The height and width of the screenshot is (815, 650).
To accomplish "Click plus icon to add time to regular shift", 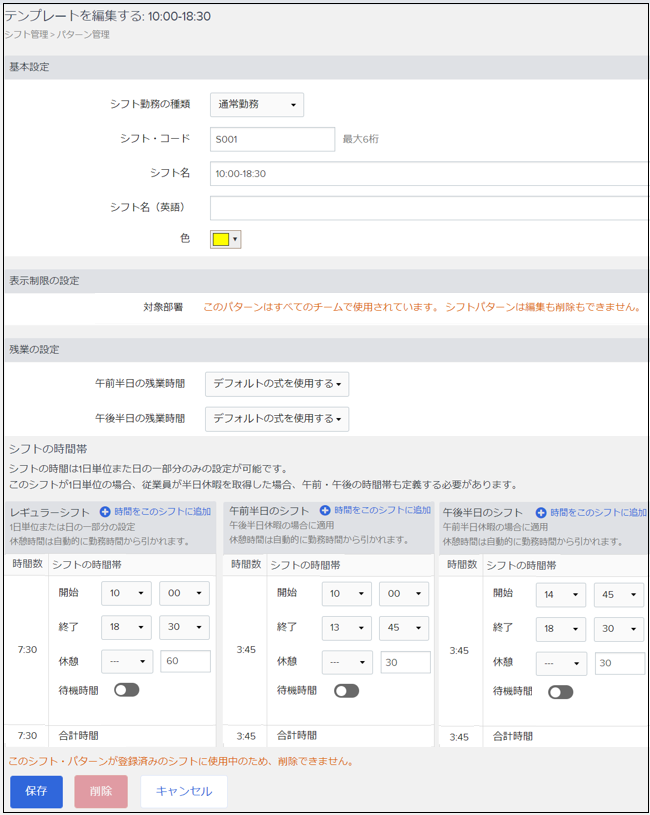I will tap(105, 511).
